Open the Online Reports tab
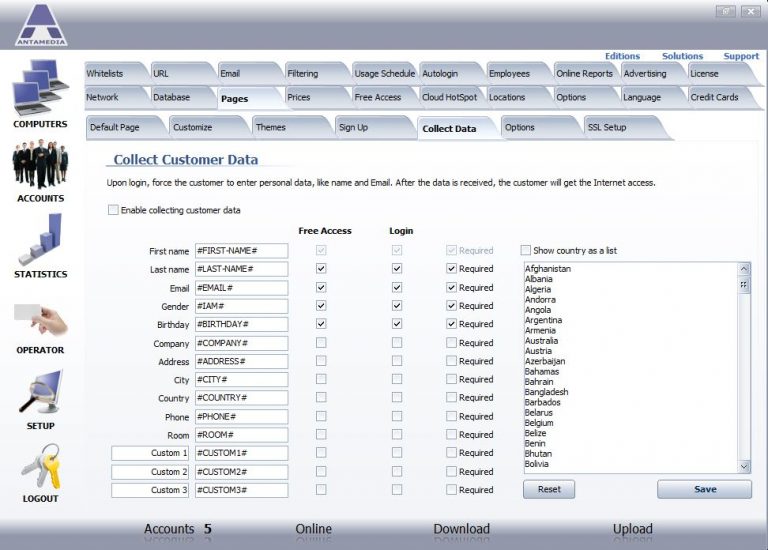Image resolution: width=768 pixels, height=550 pixels. (x=584, y=73)
